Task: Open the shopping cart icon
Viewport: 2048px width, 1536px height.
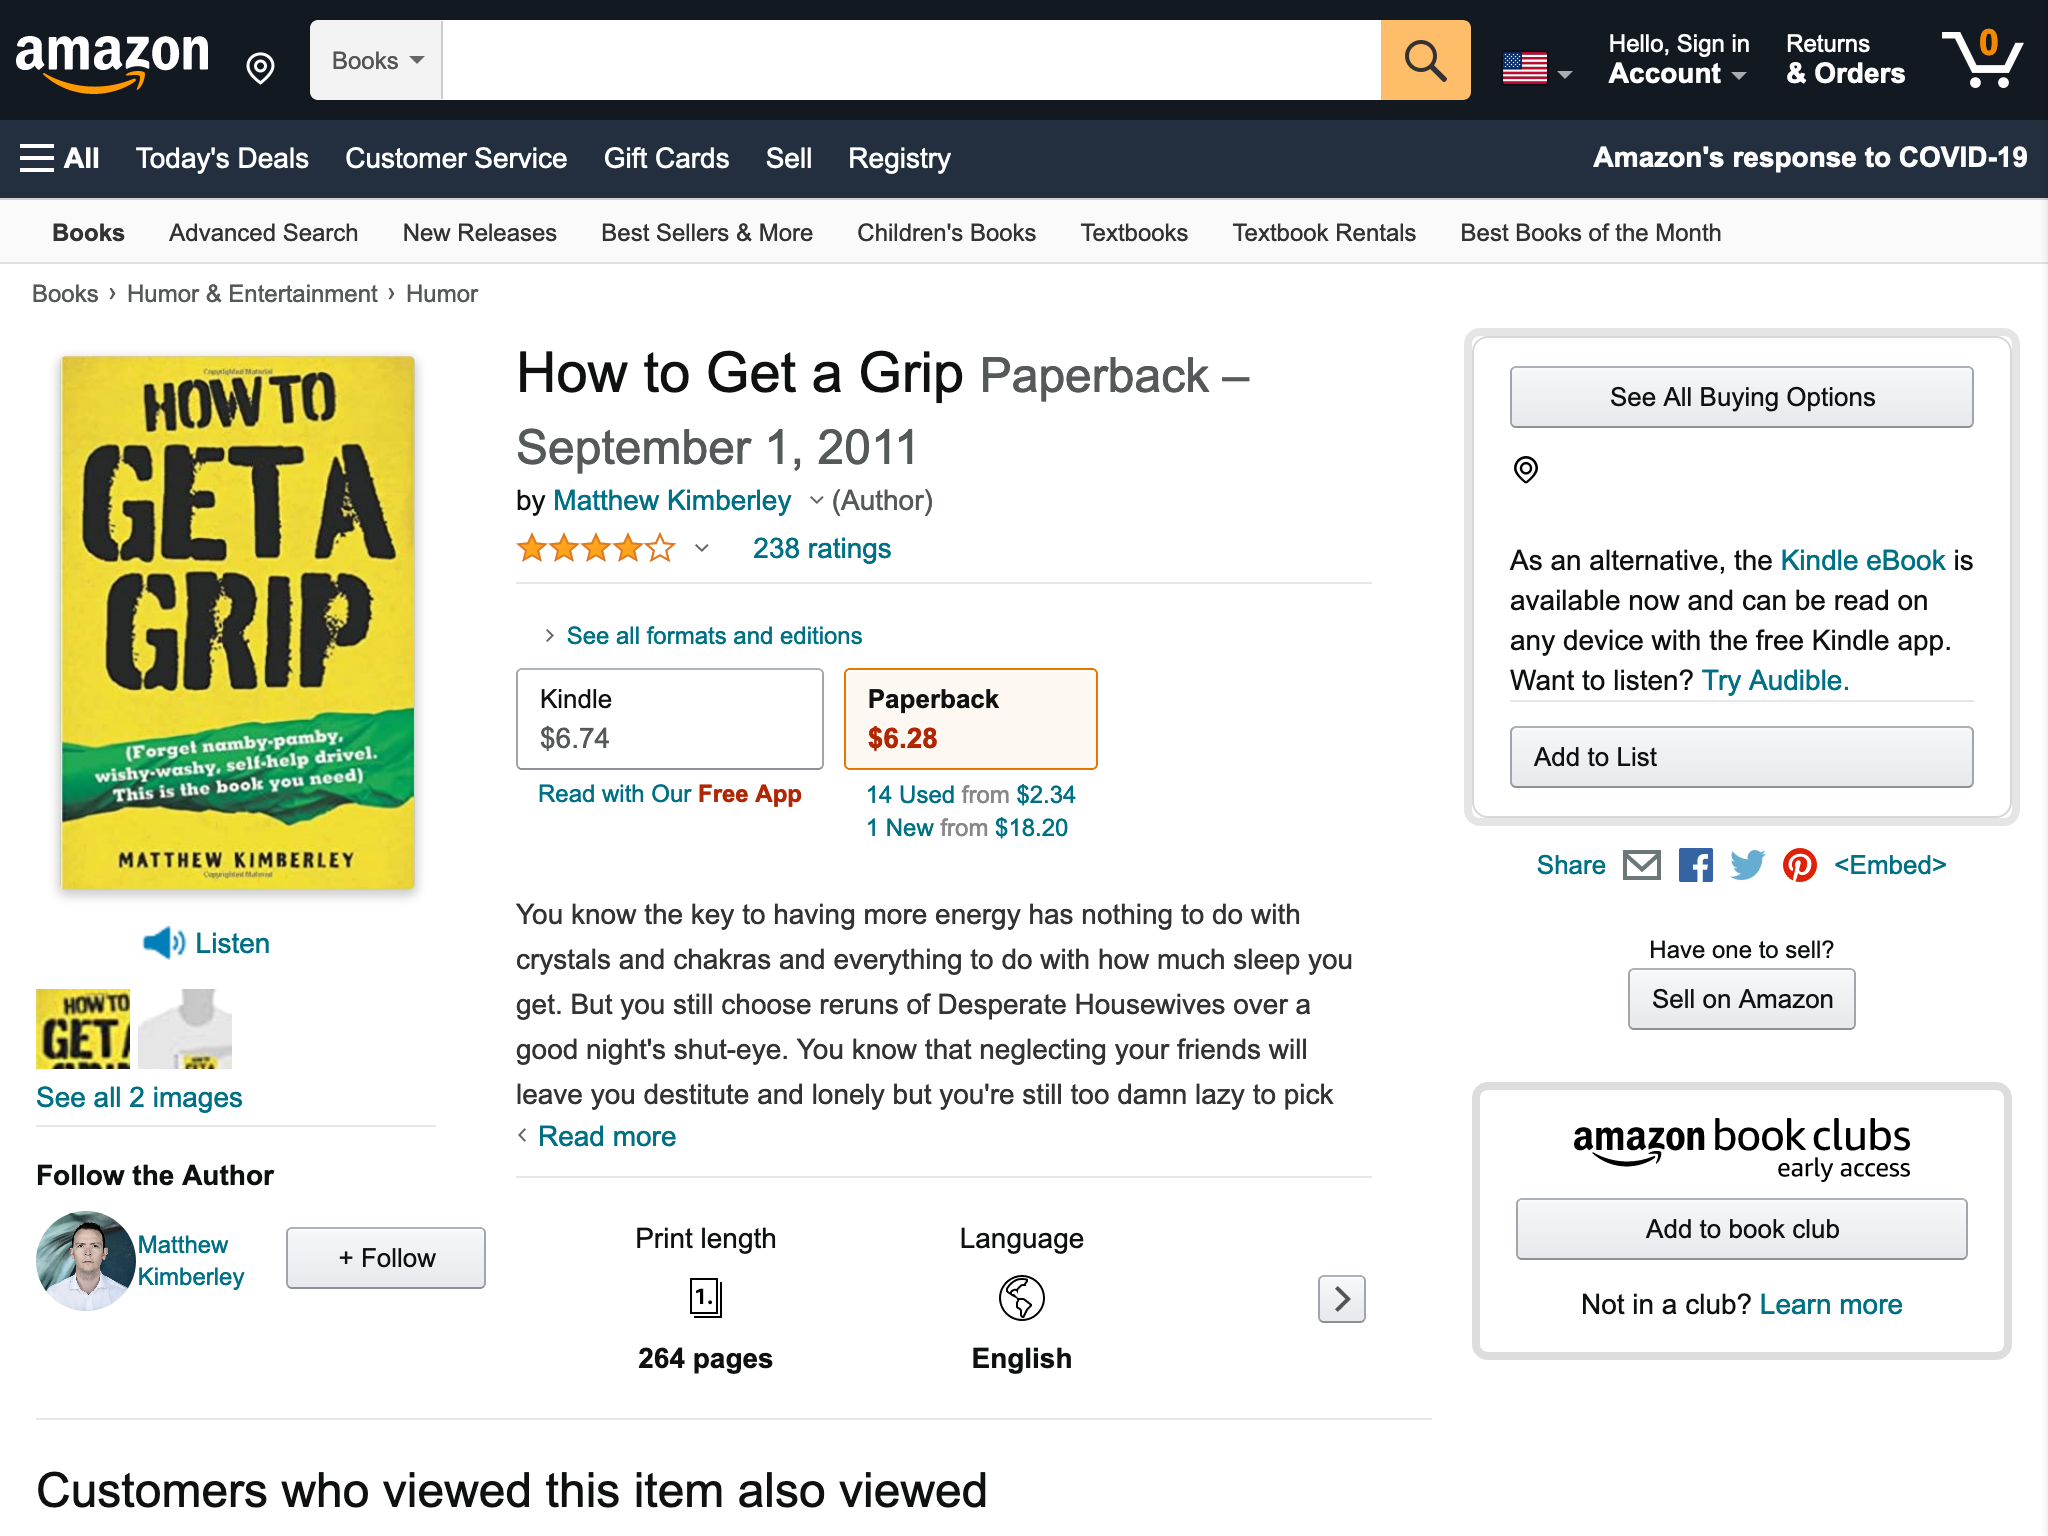Action: tap(1981, 58)
